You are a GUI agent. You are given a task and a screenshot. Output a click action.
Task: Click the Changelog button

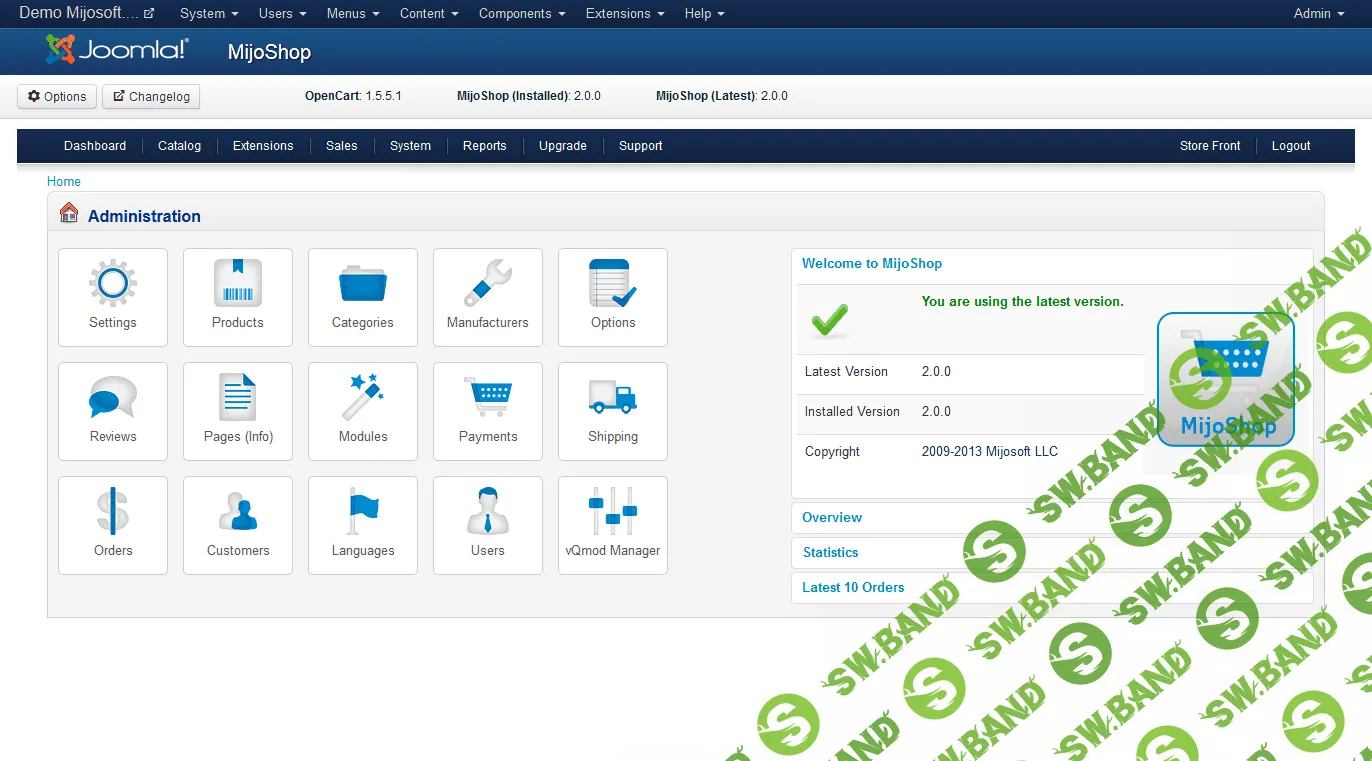pyautogui.click(x=150, y=96)
